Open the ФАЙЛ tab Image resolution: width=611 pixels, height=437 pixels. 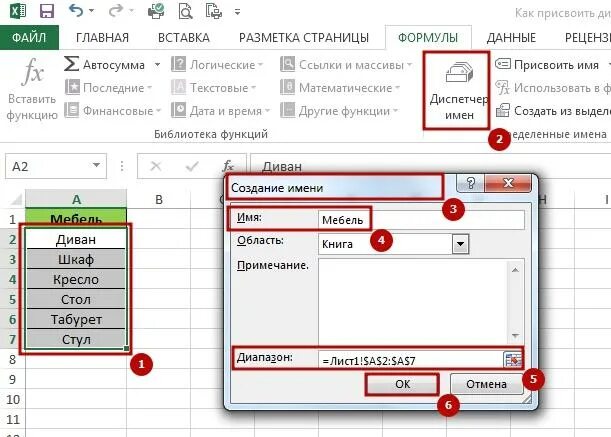tap(29, 37)
